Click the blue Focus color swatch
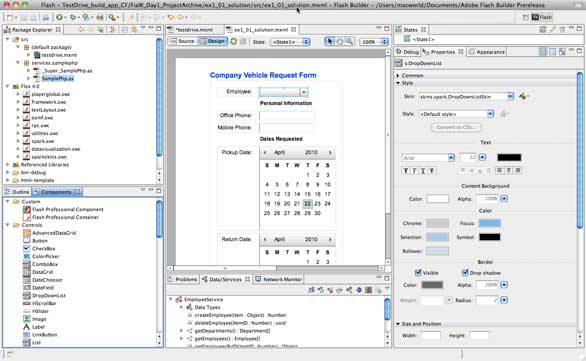The width and height of the screenshot is (586, 361). [490, 223]
